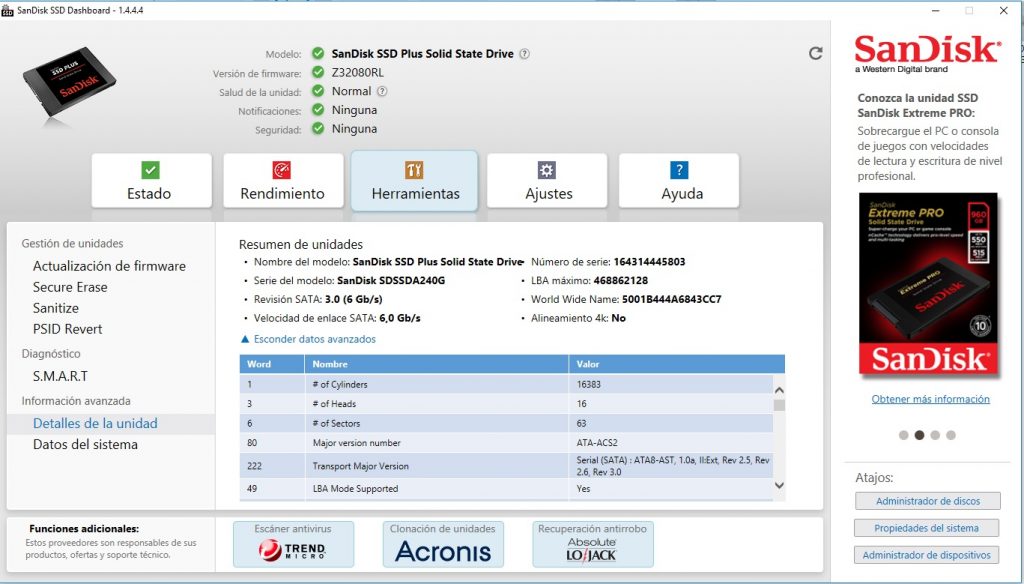Launch Trend Micro antivirus scanner

293,544
